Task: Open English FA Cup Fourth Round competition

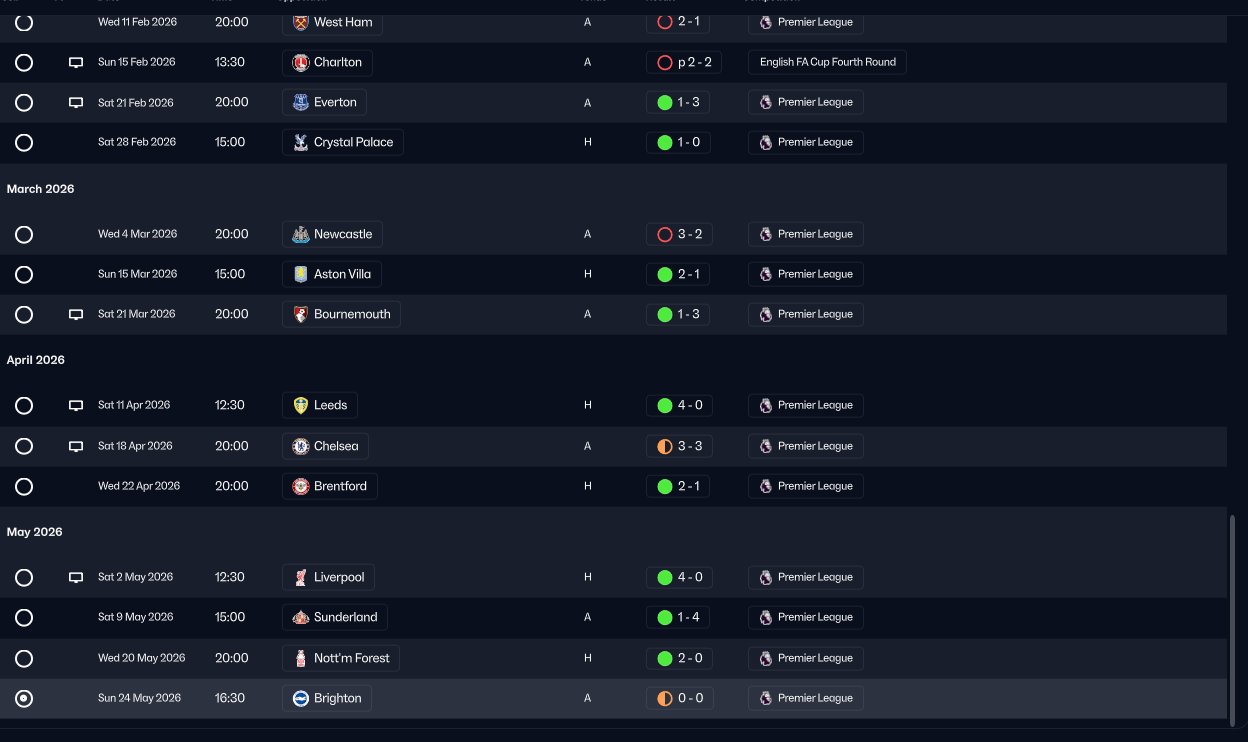Action: (x=827, y=62)
